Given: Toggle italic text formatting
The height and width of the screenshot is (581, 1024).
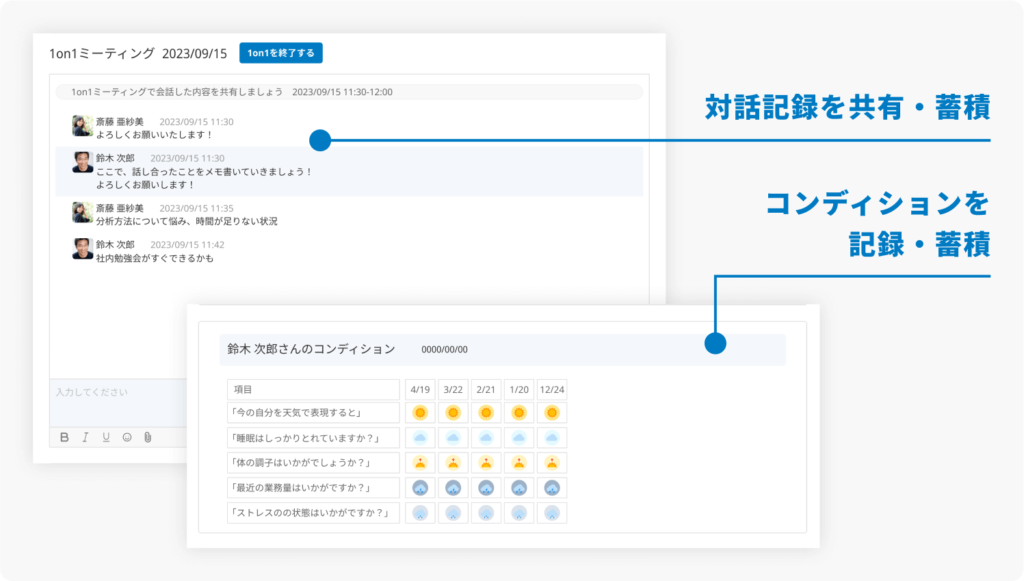Looking at the screenshot, I should click(85, 437).
